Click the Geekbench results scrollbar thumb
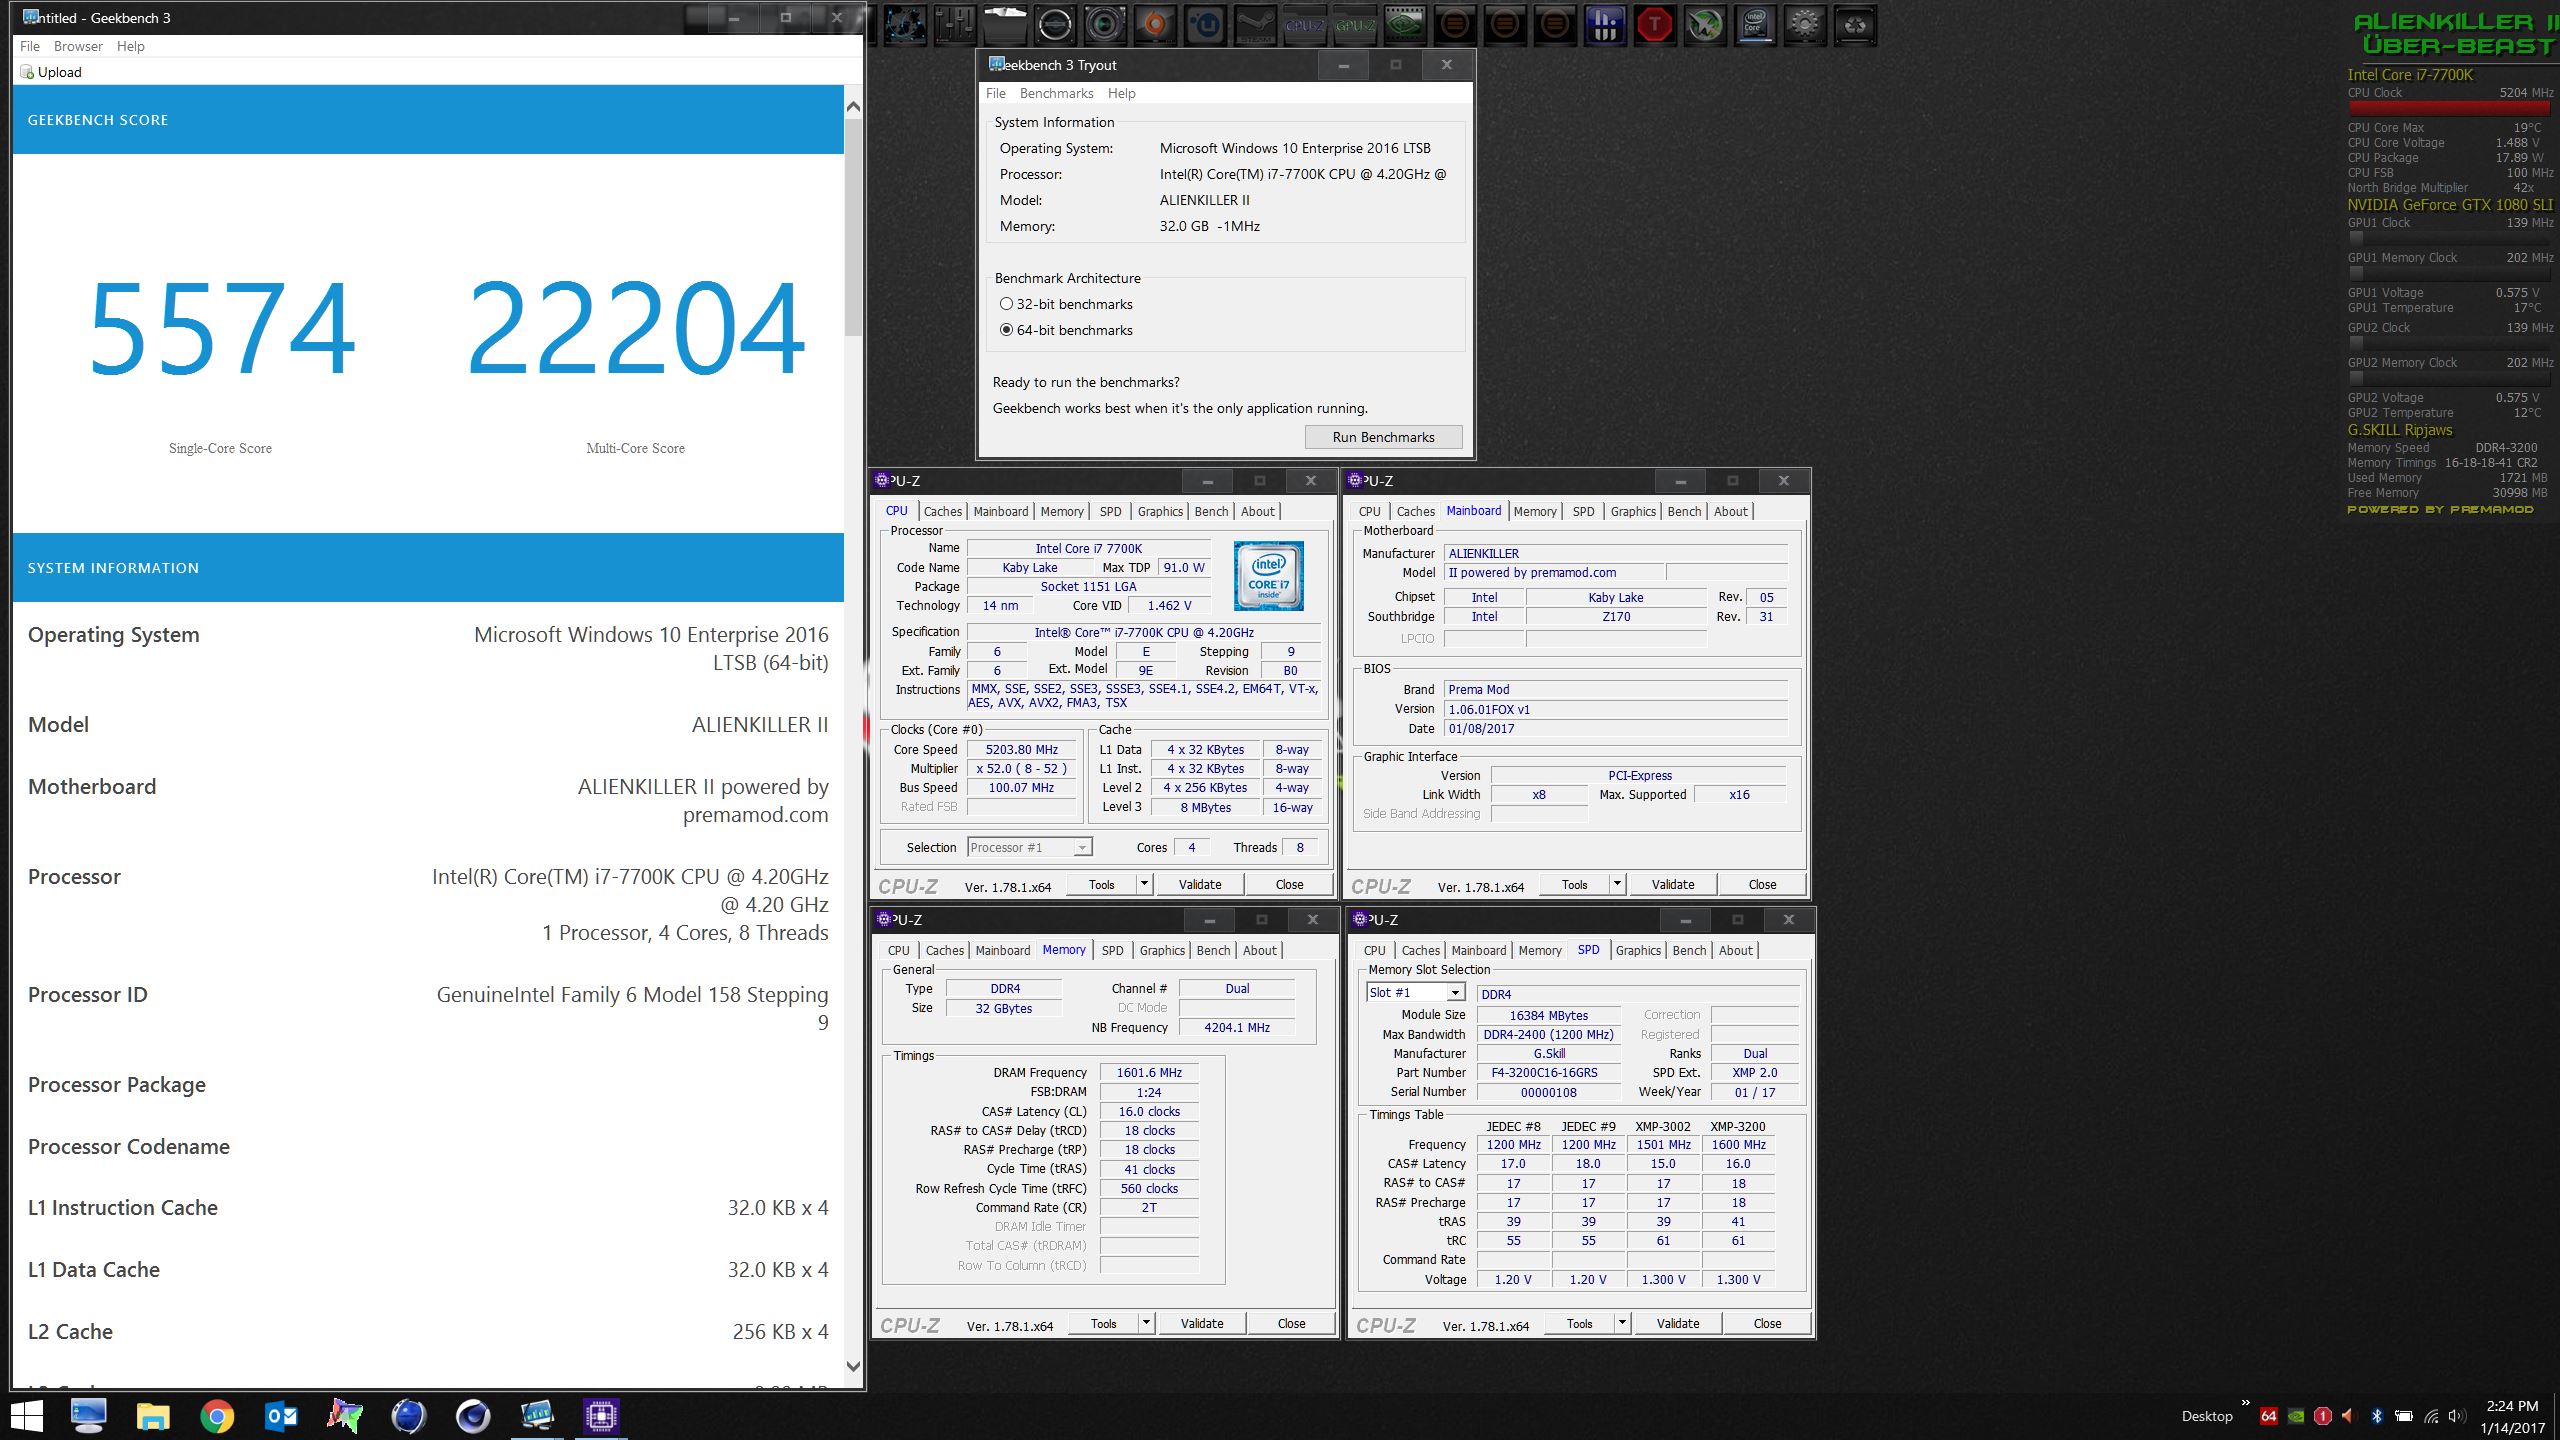This screenshot has width=2560, height=1440. click(x=853, y=228)
